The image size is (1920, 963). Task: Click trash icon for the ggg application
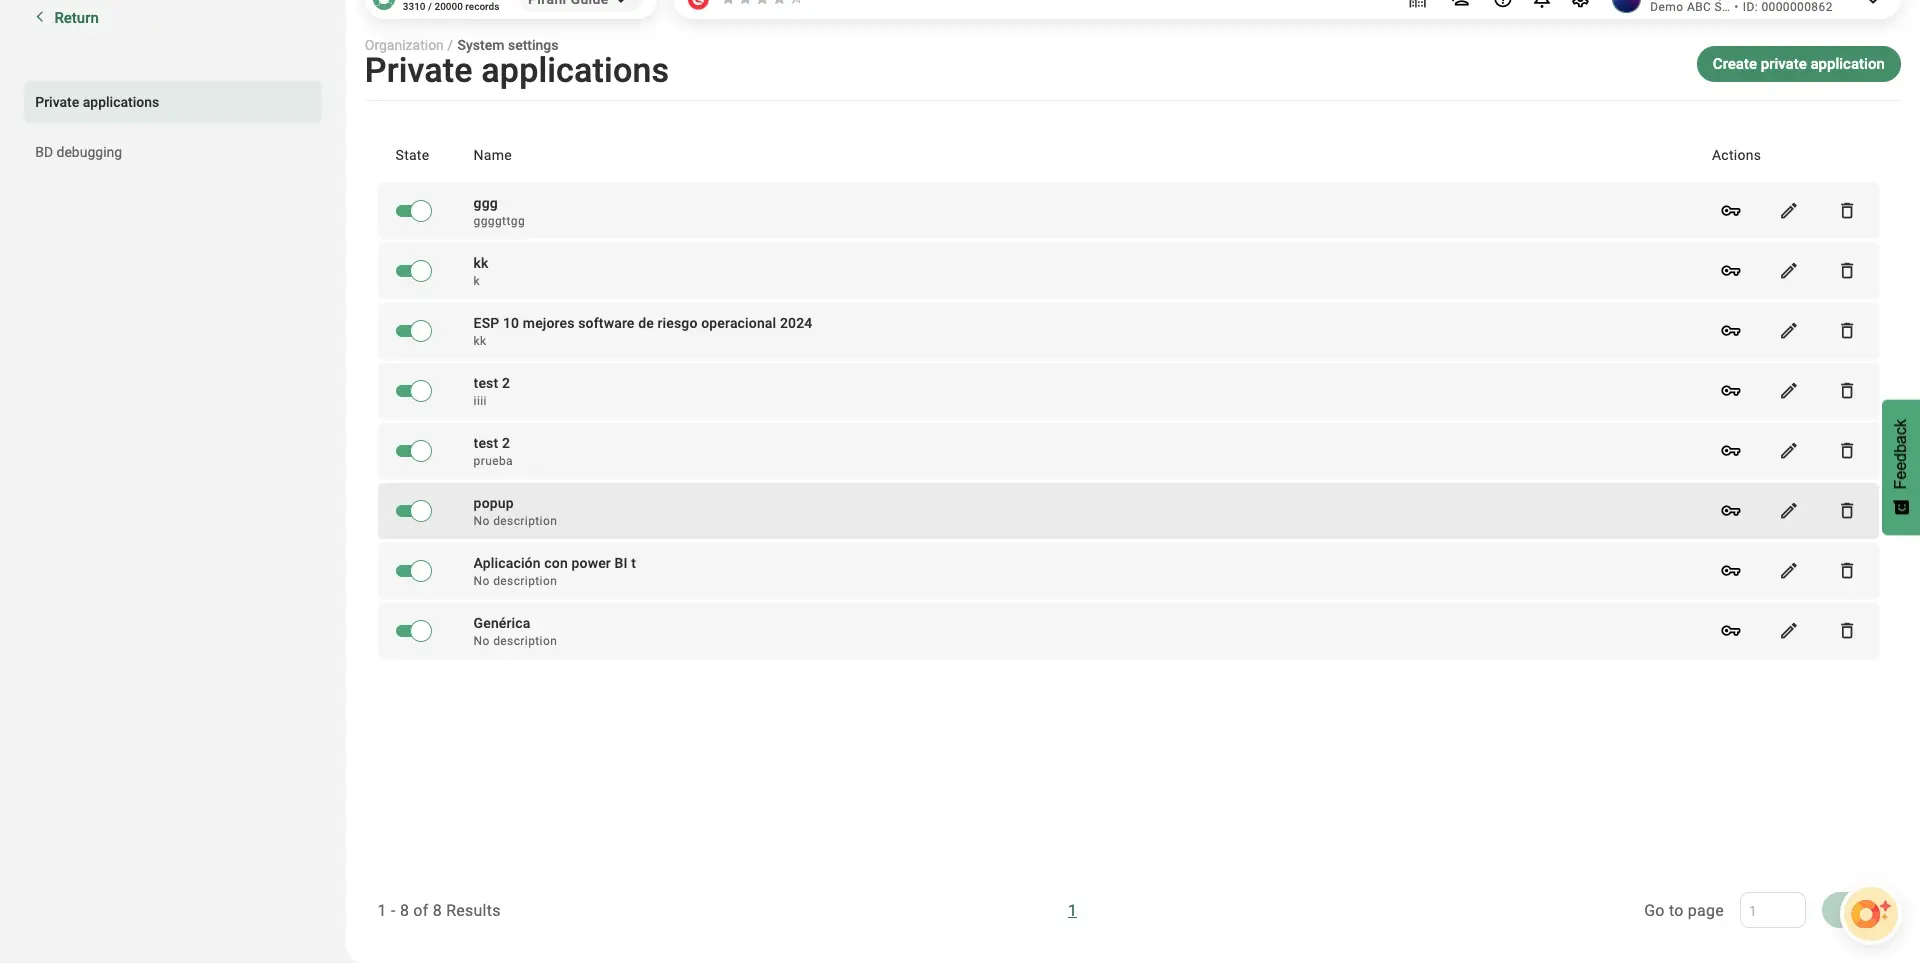(1846, 211)
